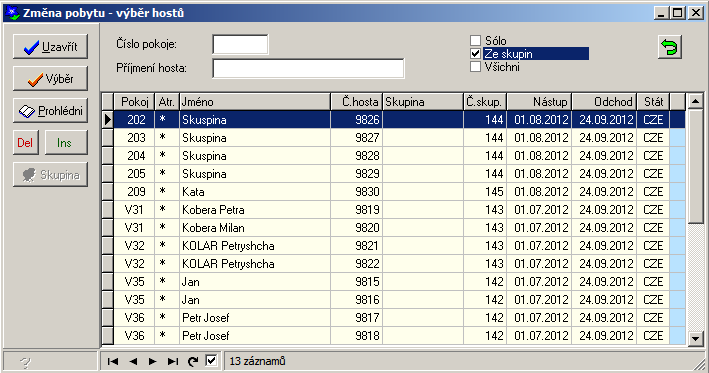
Task: Sort by the Nástup column header
Action: tap(539, 102)
